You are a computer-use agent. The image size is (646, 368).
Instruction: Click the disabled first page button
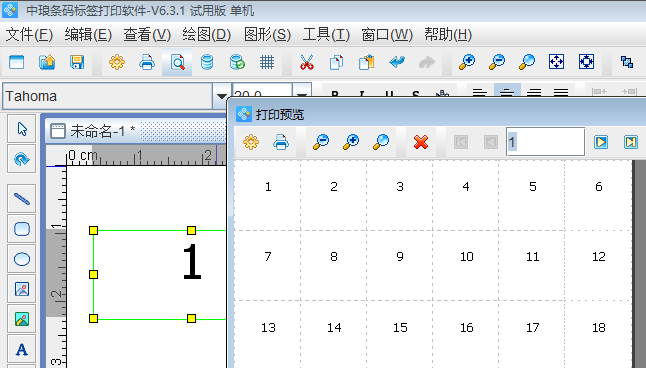pos(461,142)
